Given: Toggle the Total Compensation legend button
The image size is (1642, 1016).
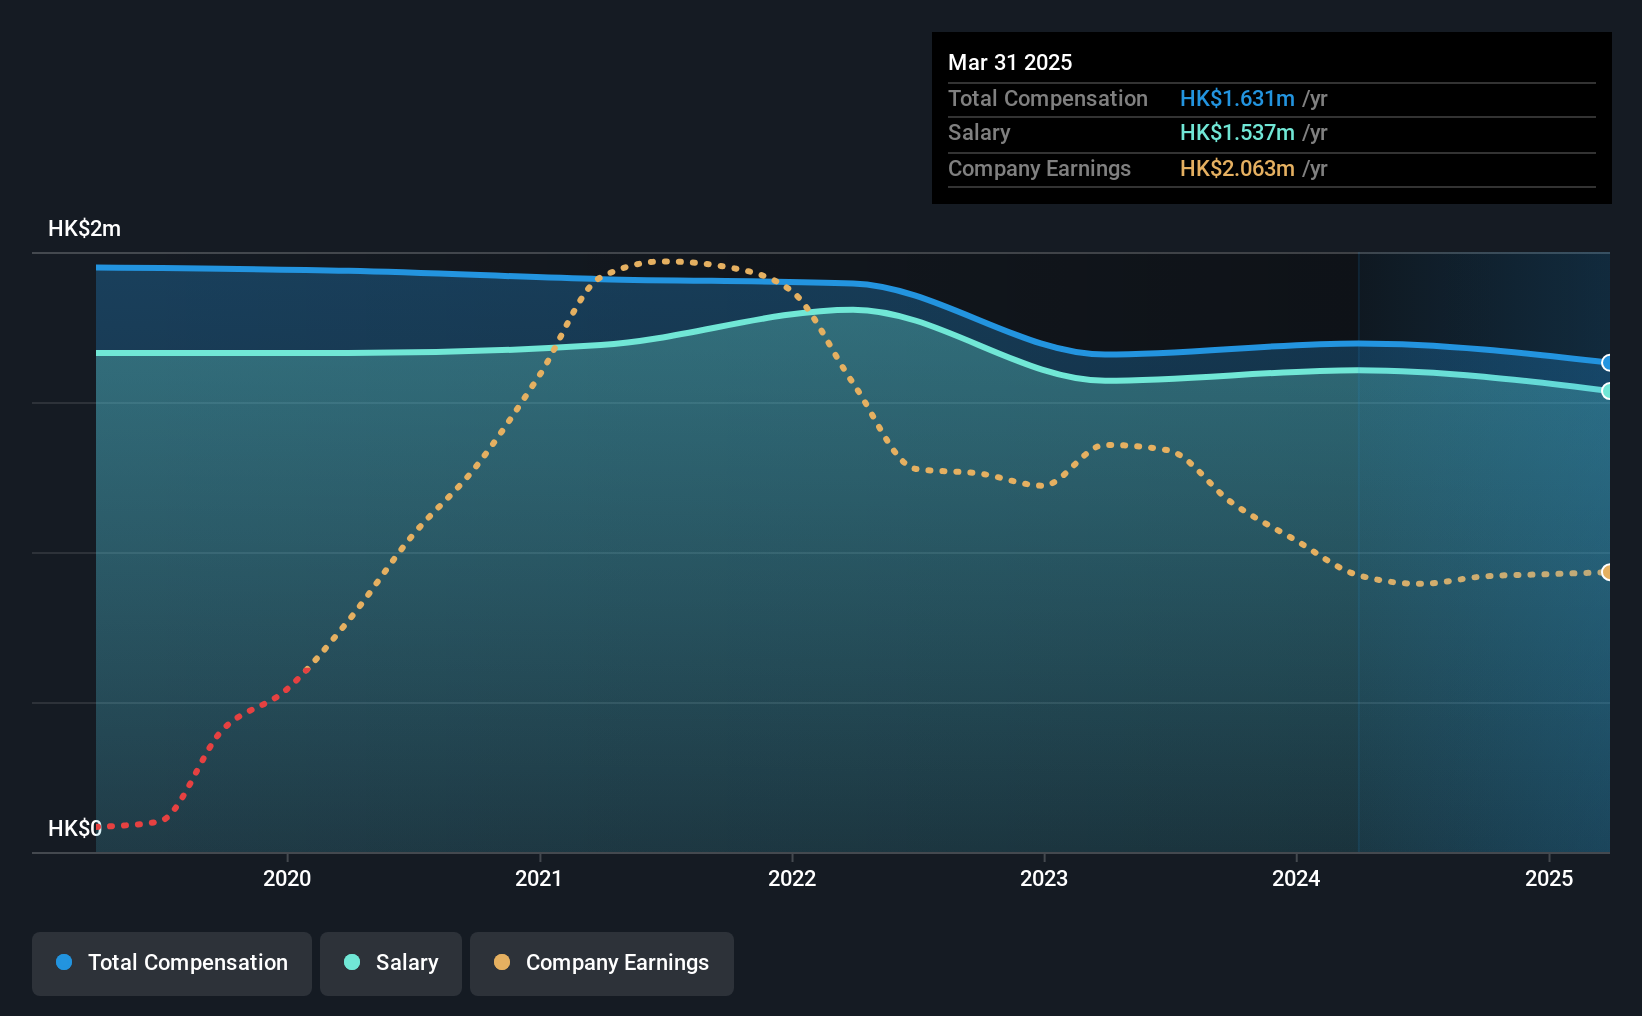Looking at the screenshot, I should coord(172,963).
